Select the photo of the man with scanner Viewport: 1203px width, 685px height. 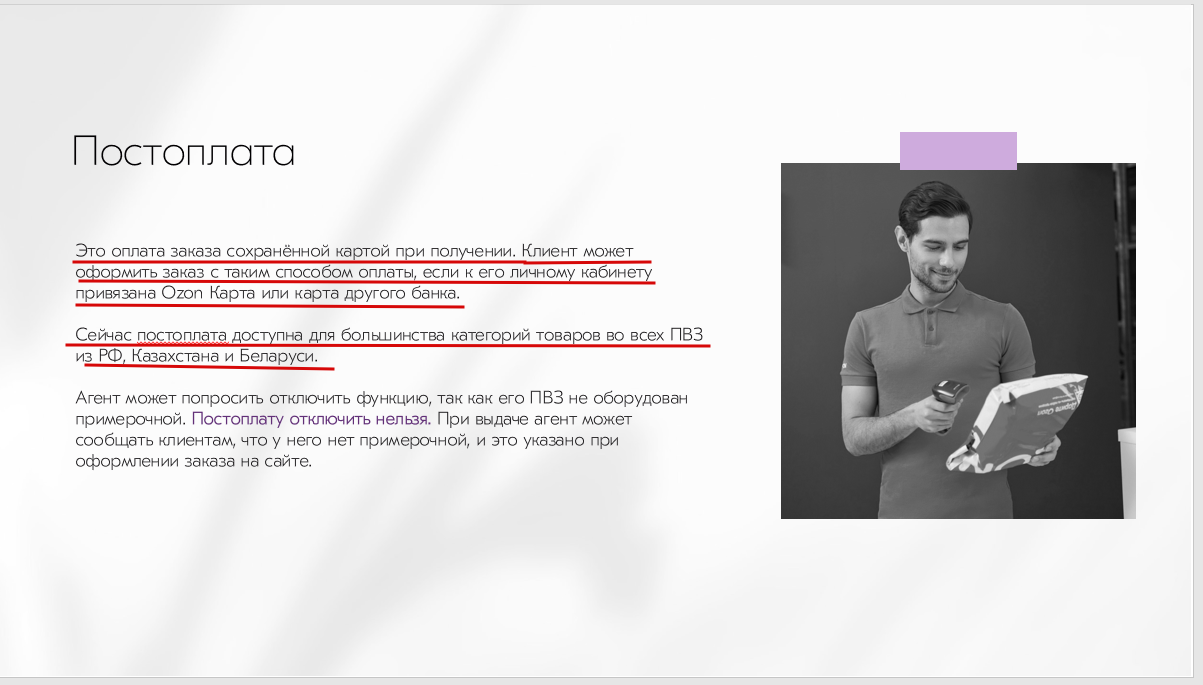(958, 341)
